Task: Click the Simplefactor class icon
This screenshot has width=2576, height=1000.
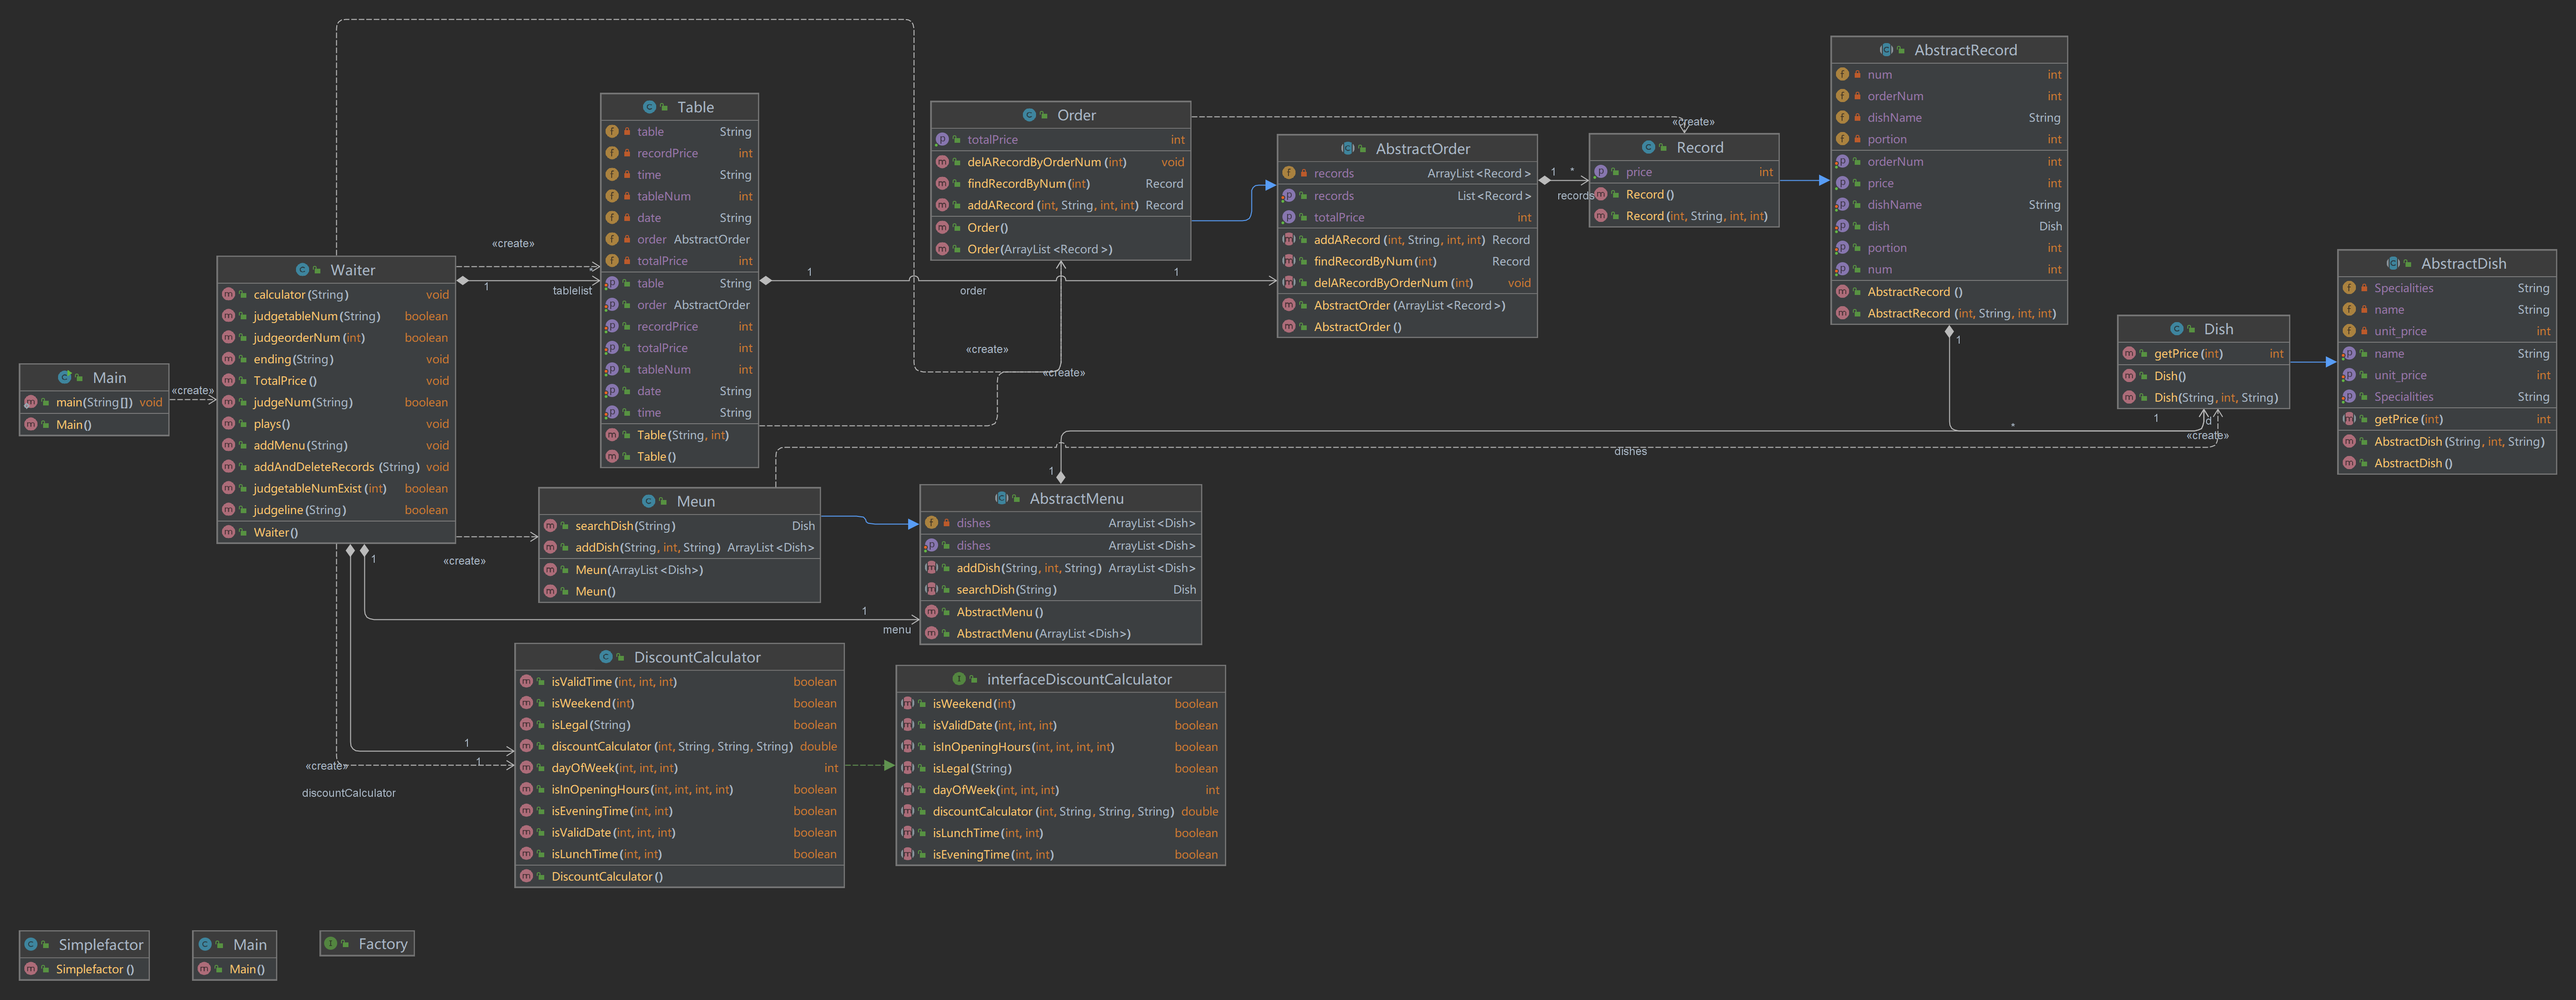Action: click(x=31, y=944)
